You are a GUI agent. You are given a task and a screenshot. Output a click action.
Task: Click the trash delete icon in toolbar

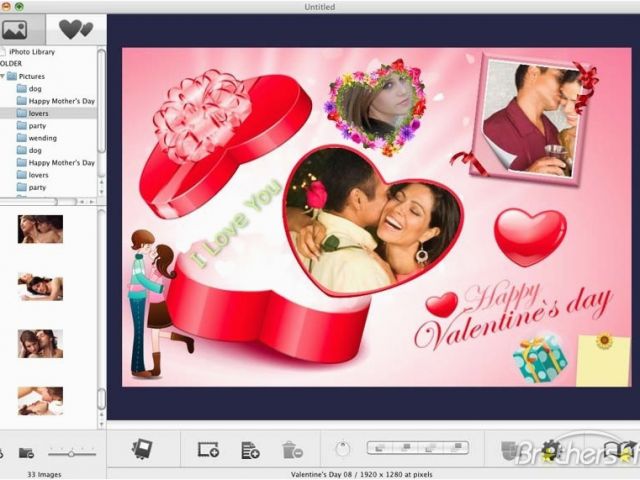tap(291, 450)
